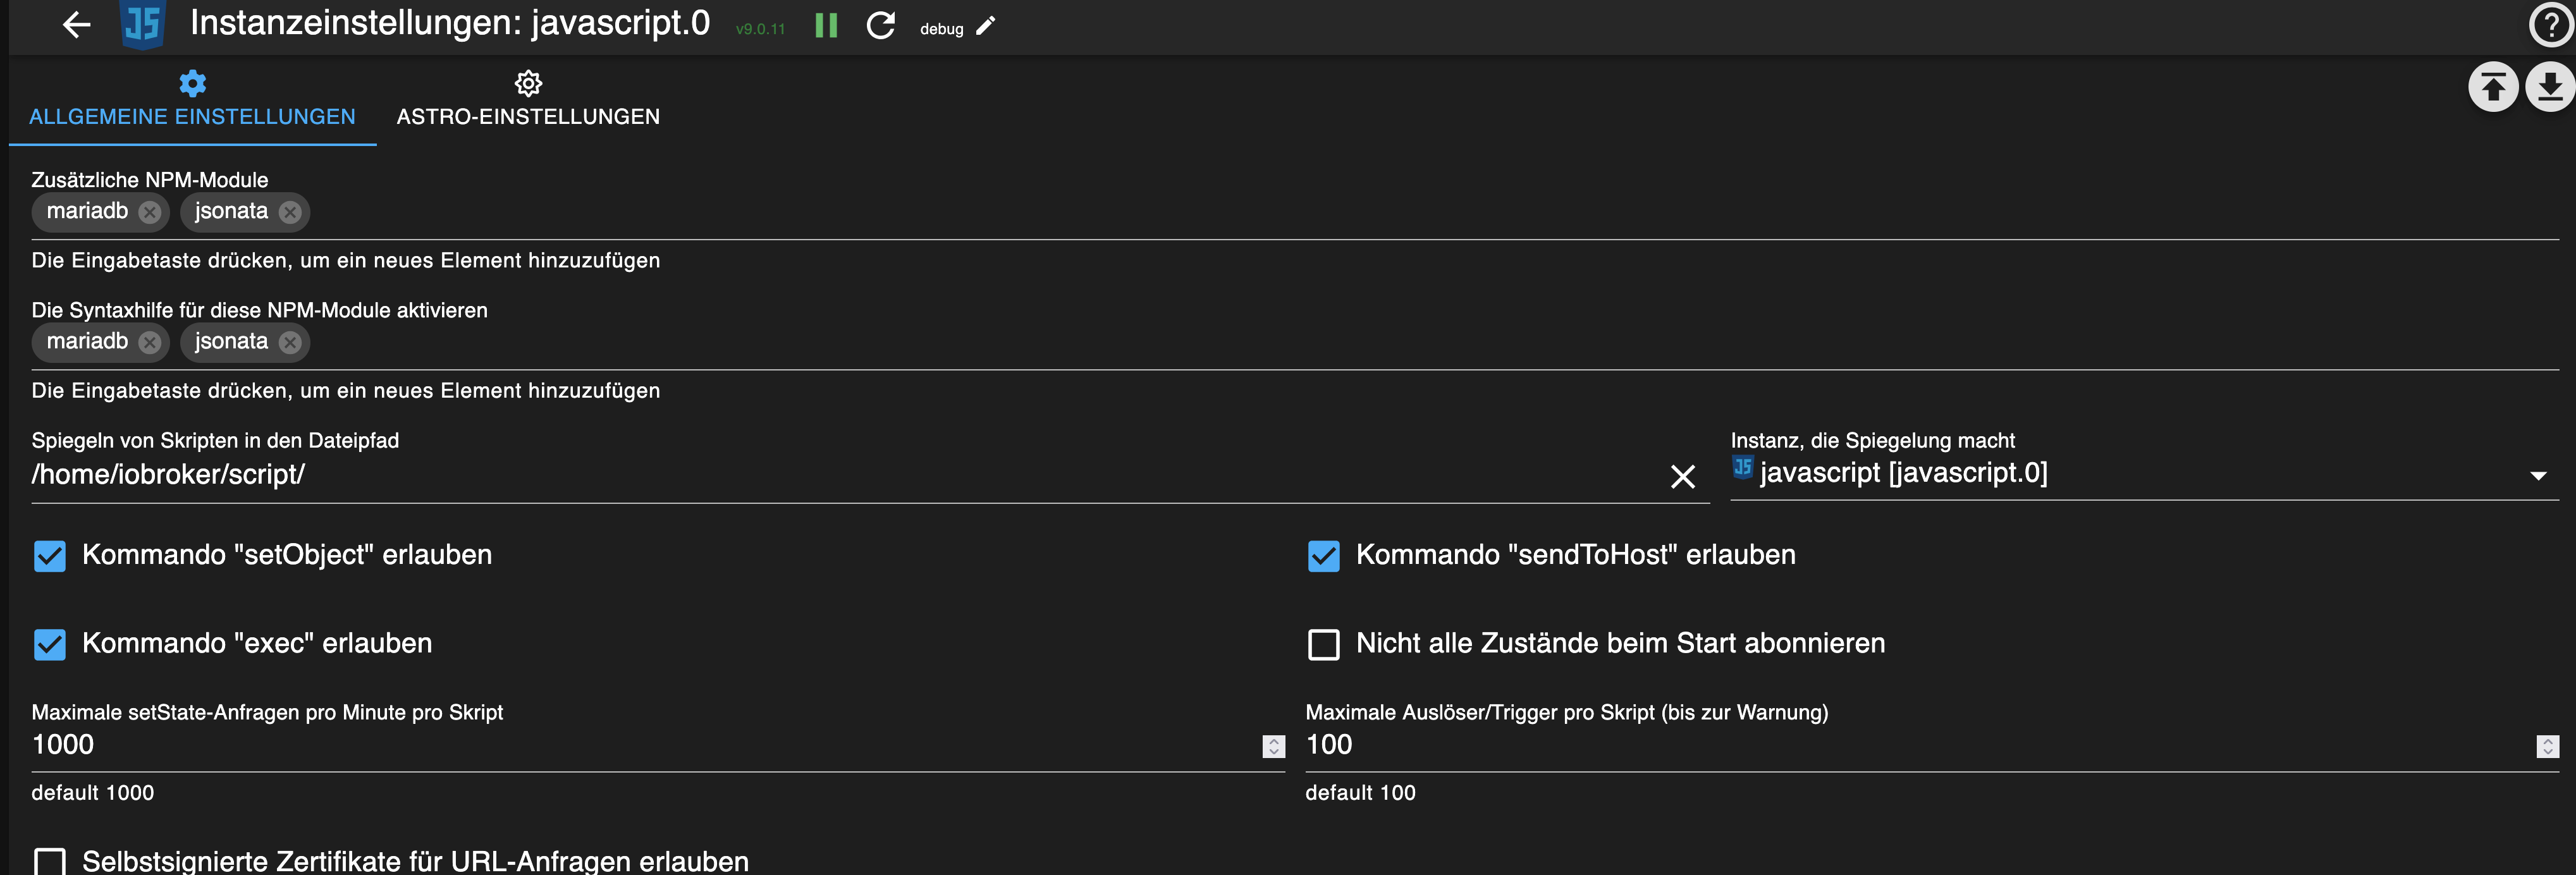The width and height of the screenshot is (2576, 875).
Task: Toggle Kommando "exec" erlauben checkbox
Action: 50,644
